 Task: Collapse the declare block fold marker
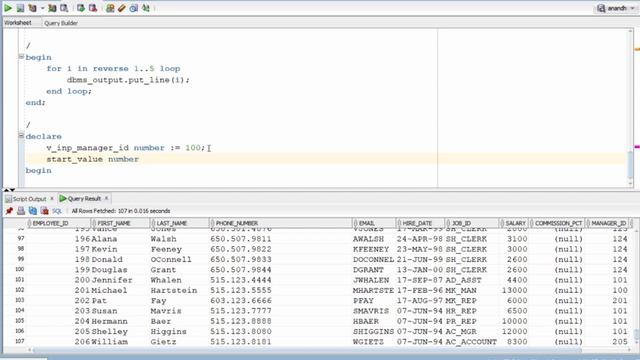pos(21,136)
